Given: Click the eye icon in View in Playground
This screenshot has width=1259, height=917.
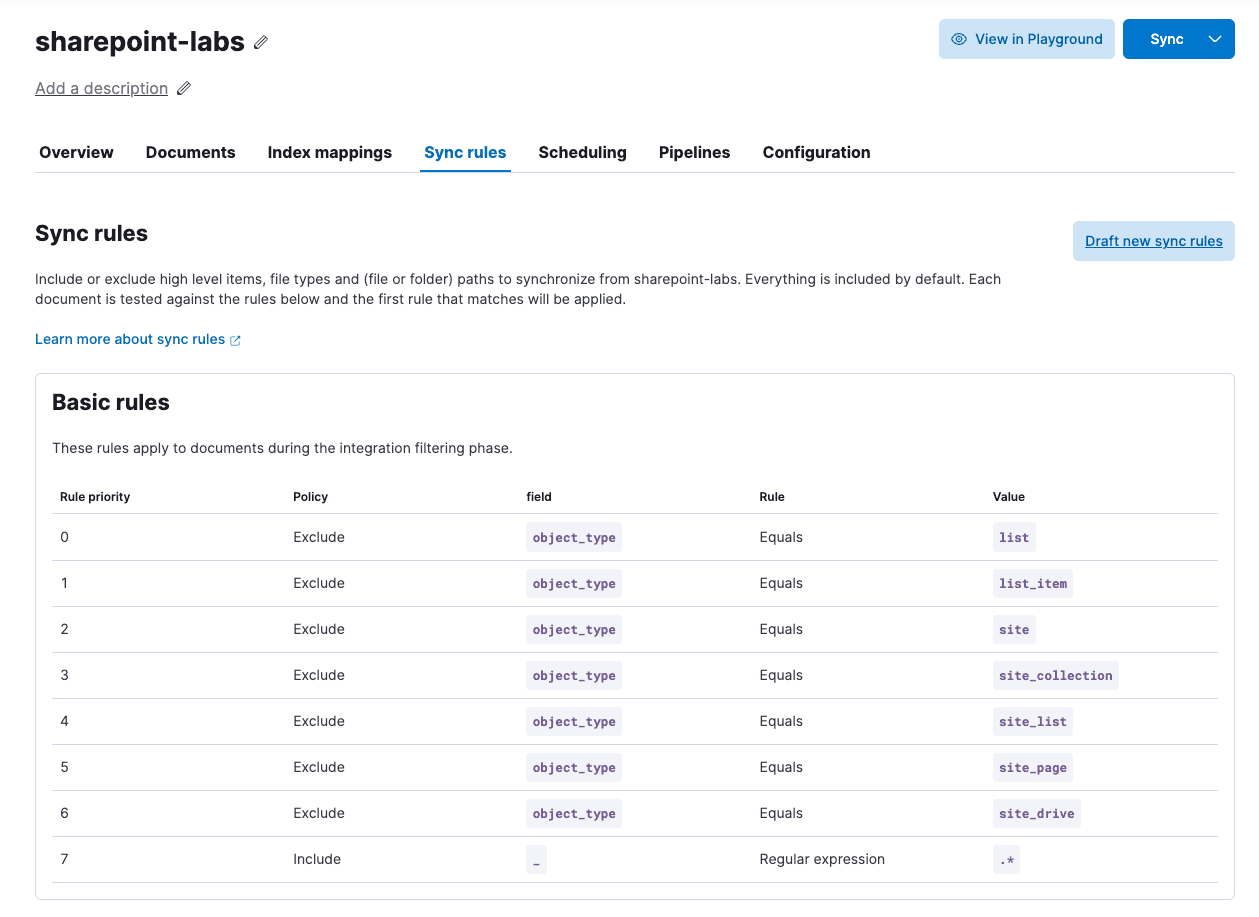Looking at the screenshot, I should (959, 39).
